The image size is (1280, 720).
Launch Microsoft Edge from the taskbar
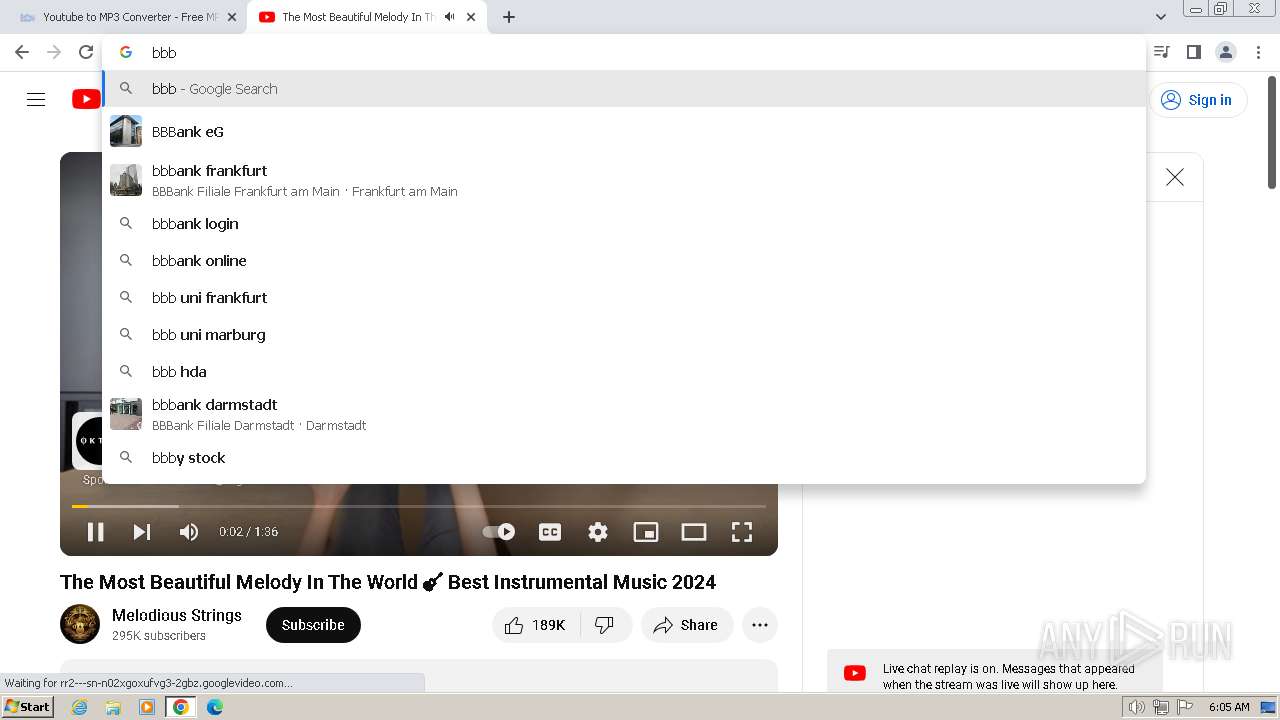tap(215, 707)
